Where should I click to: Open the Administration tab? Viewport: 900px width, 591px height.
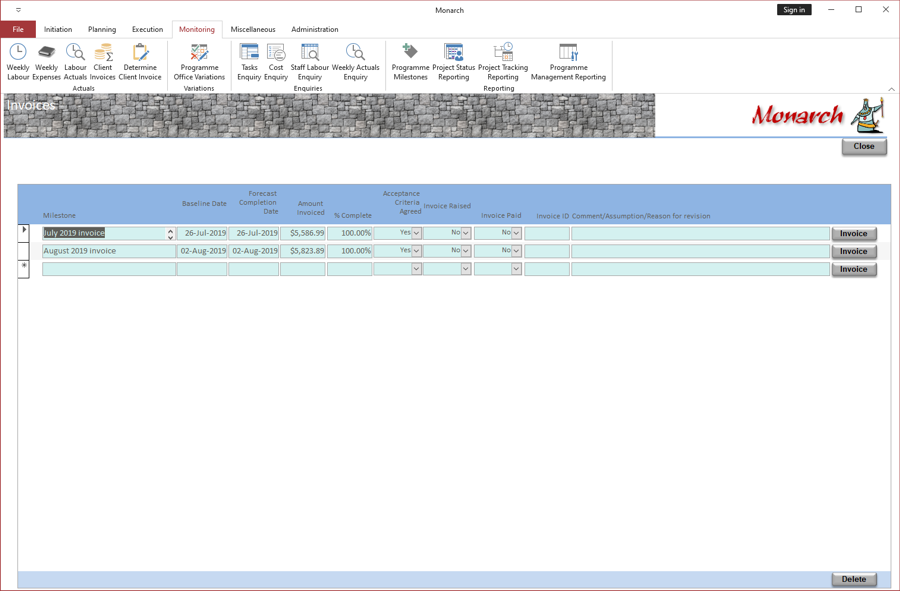pos(315,29)
